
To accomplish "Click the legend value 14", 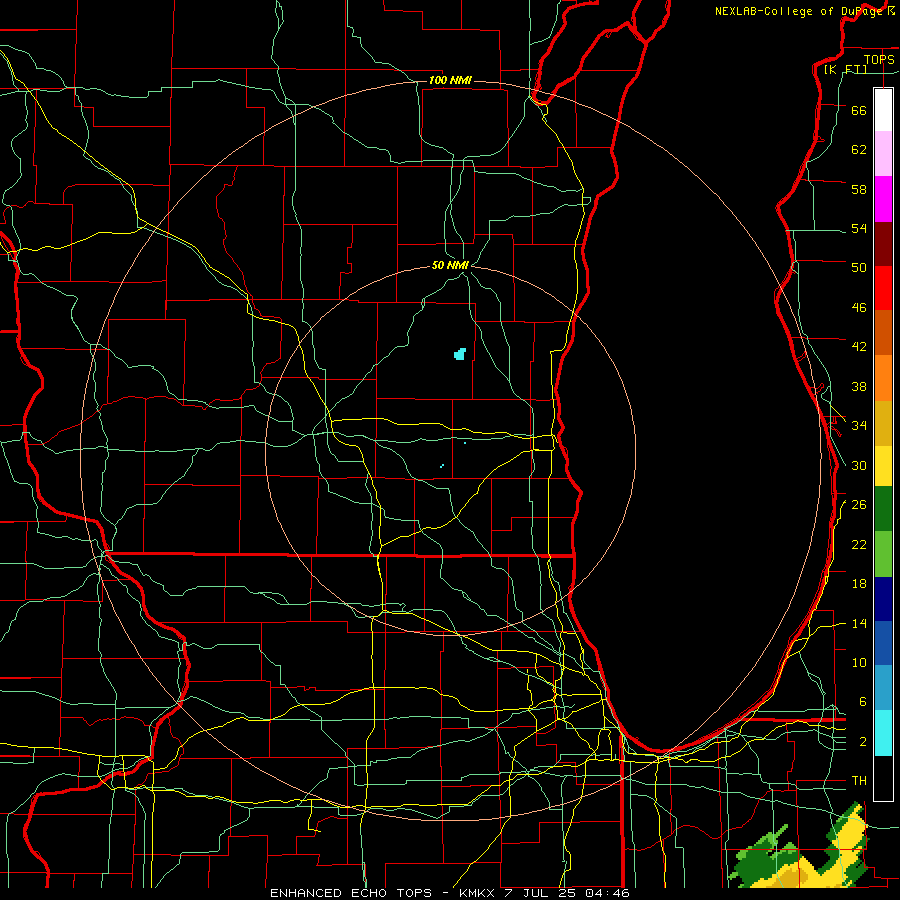I will tap(859, 623).
